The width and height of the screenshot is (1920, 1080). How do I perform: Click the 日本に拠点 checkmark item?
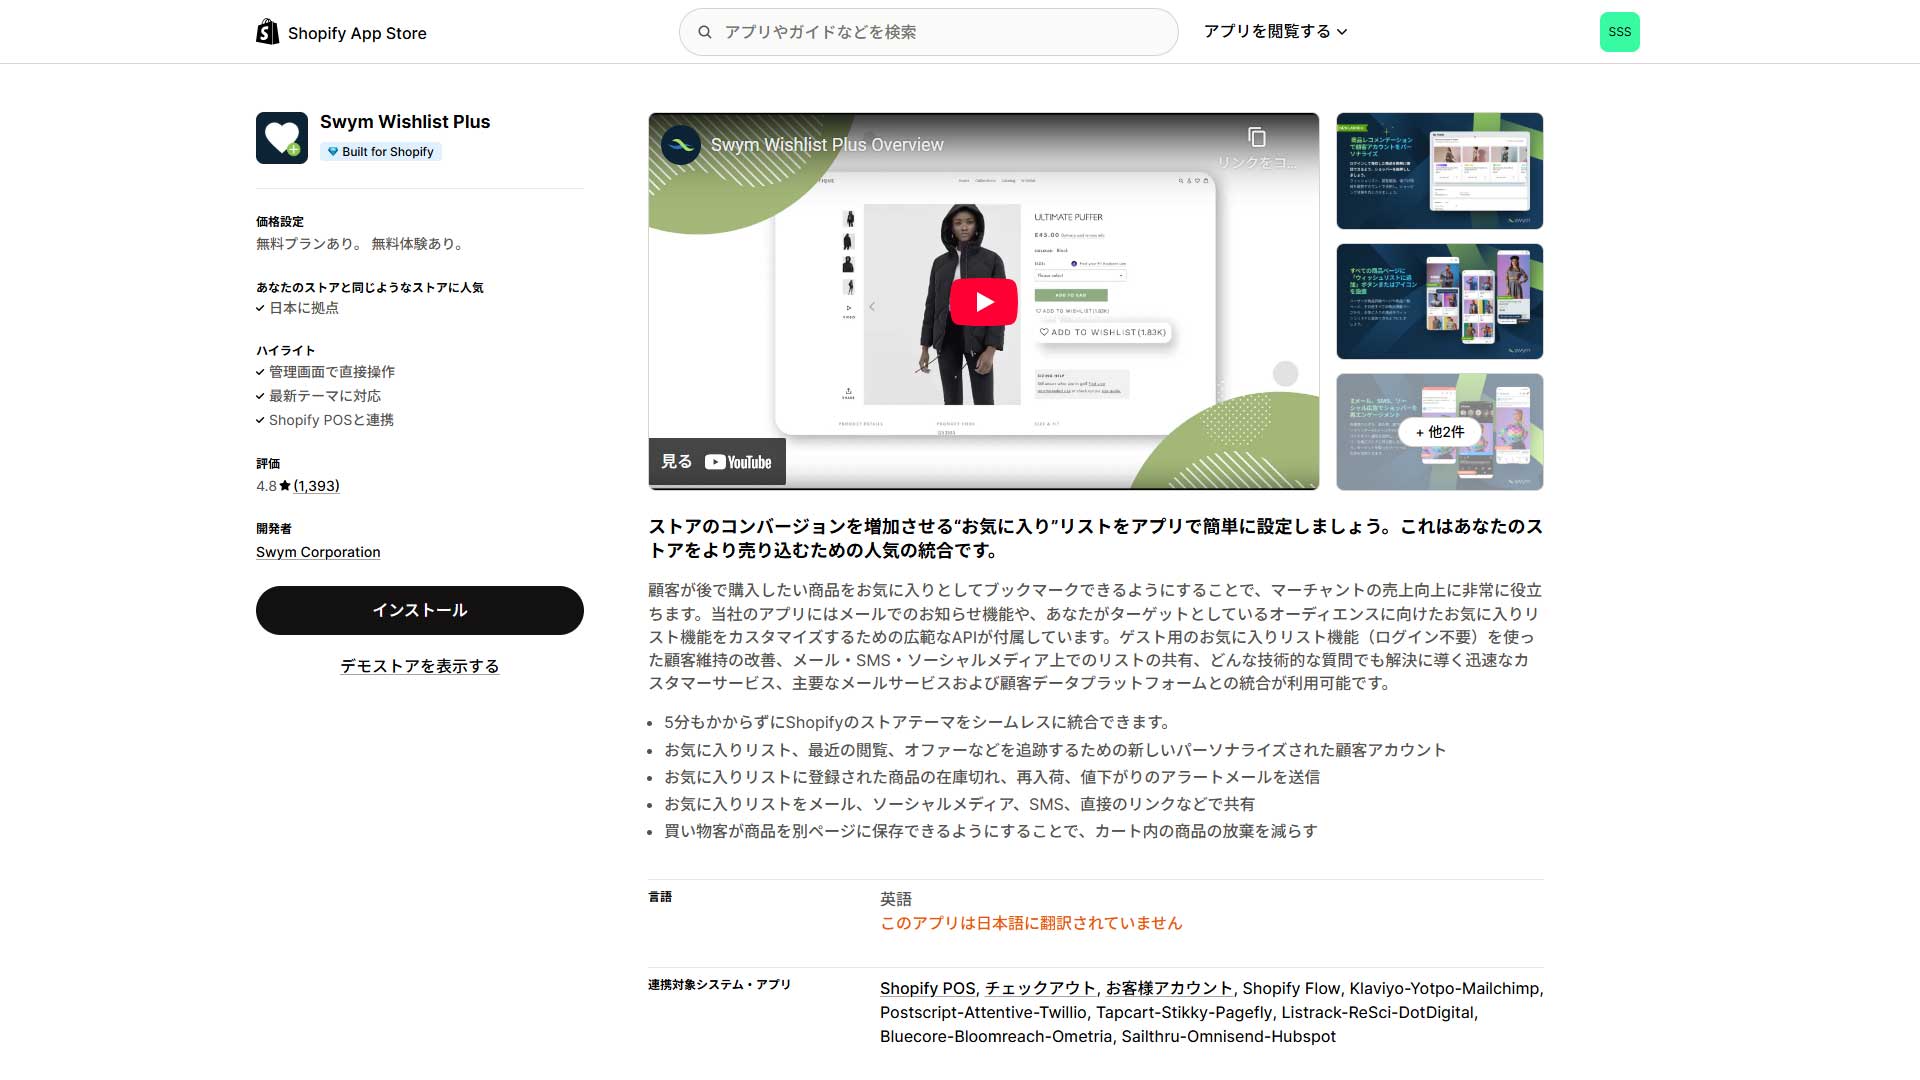point(297,308)
